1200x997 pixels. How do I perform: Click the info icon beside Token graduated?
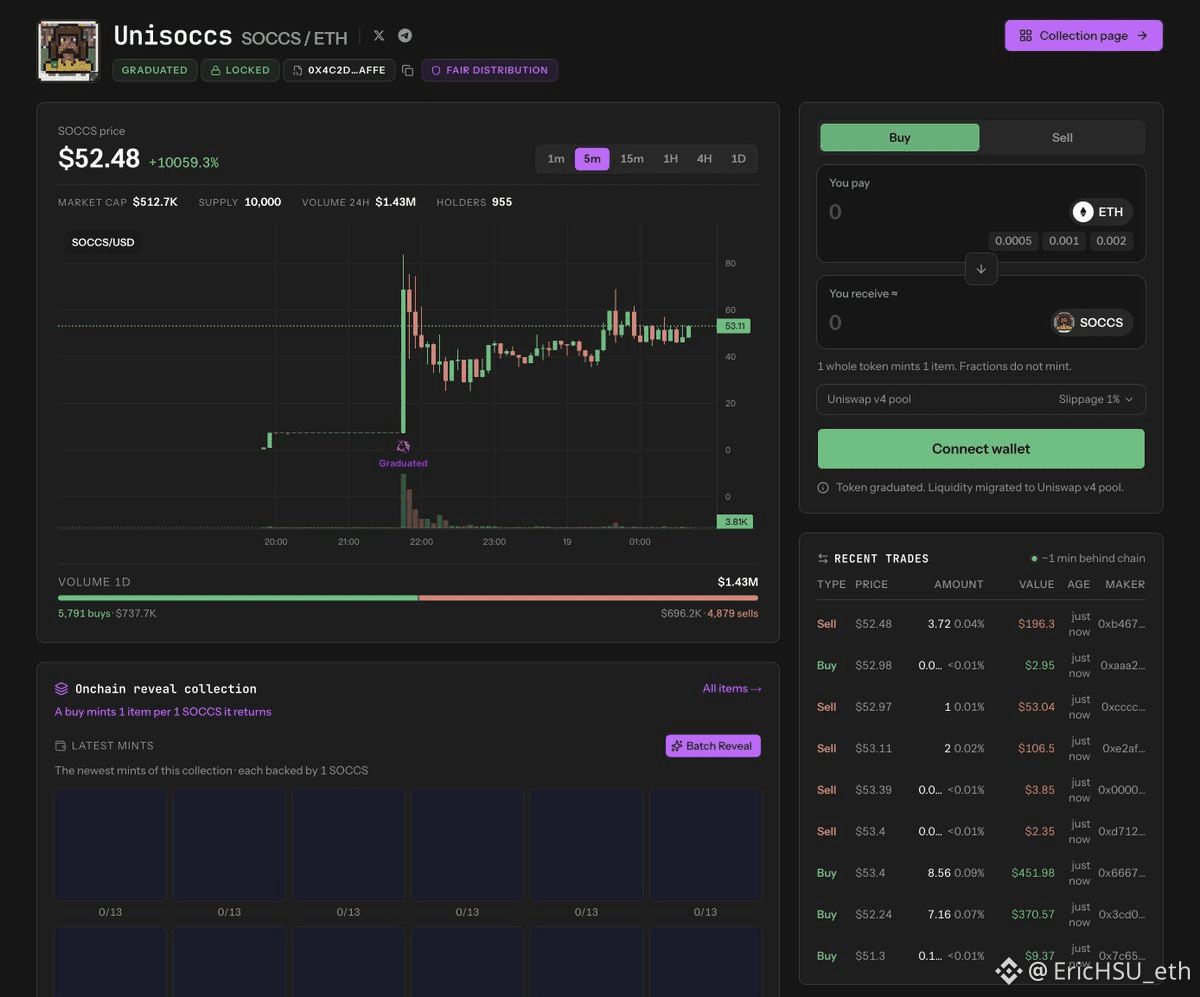point(823,488)
